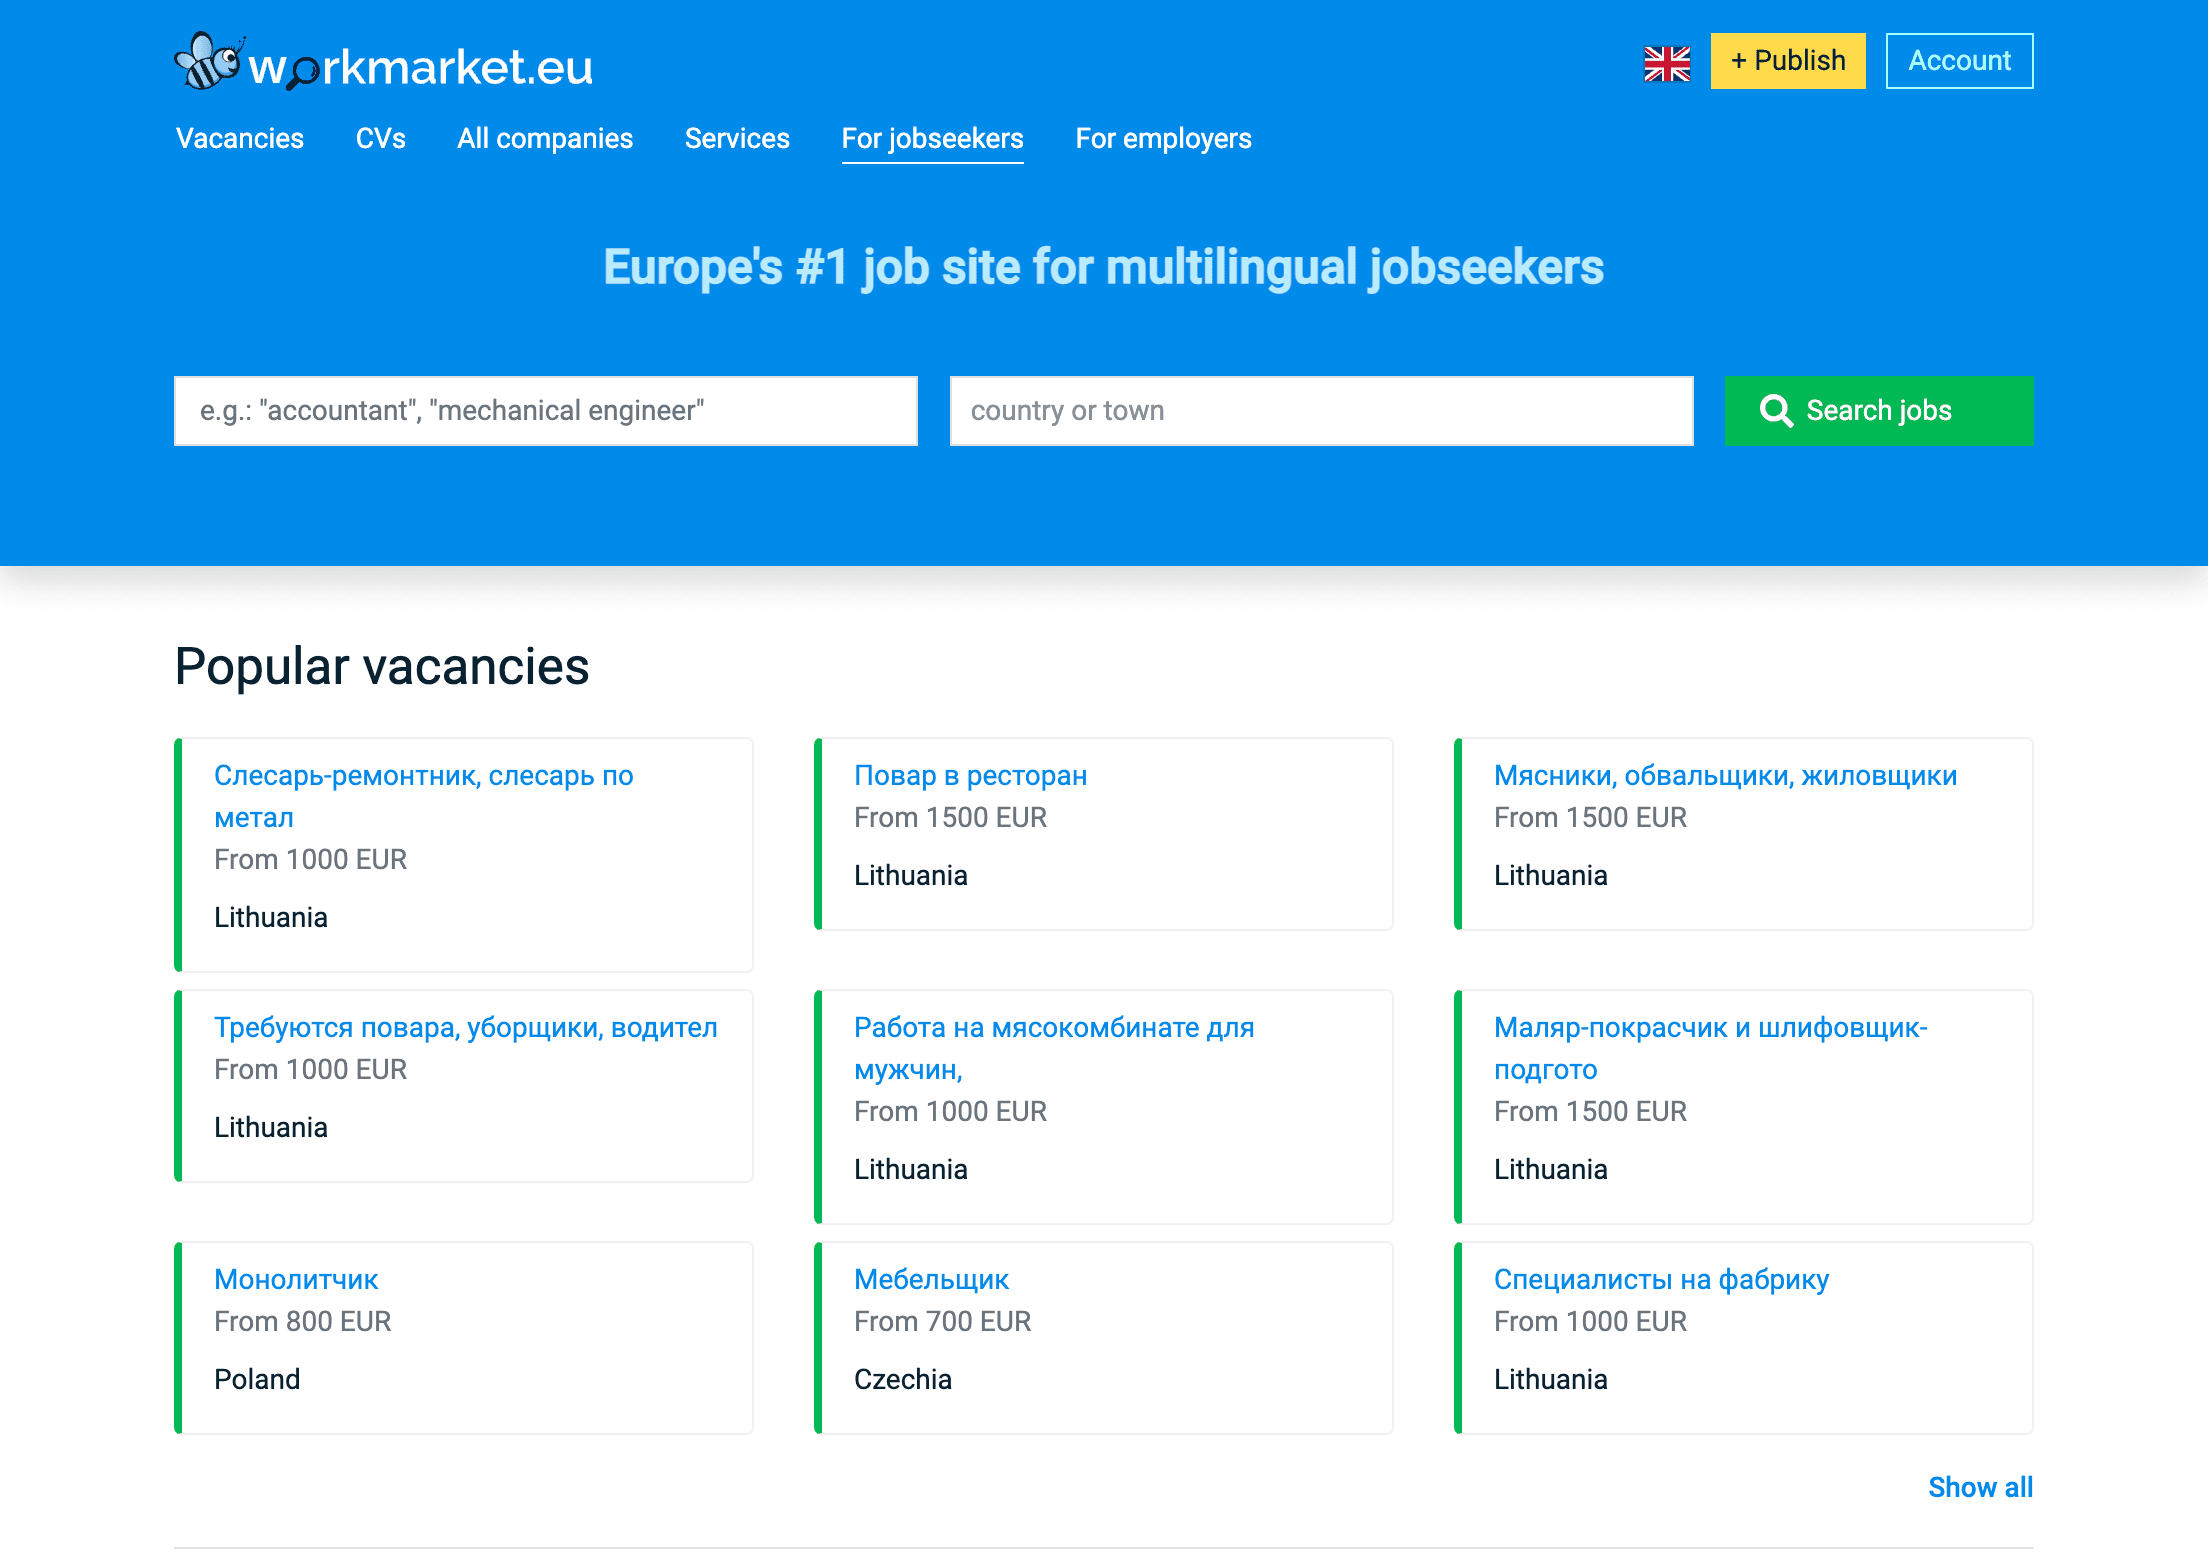Screen dimensions: 2208x1560
Task: Open the Мясники, обвальщики, жиловщики vacancy
Action: click(1726, 775)
